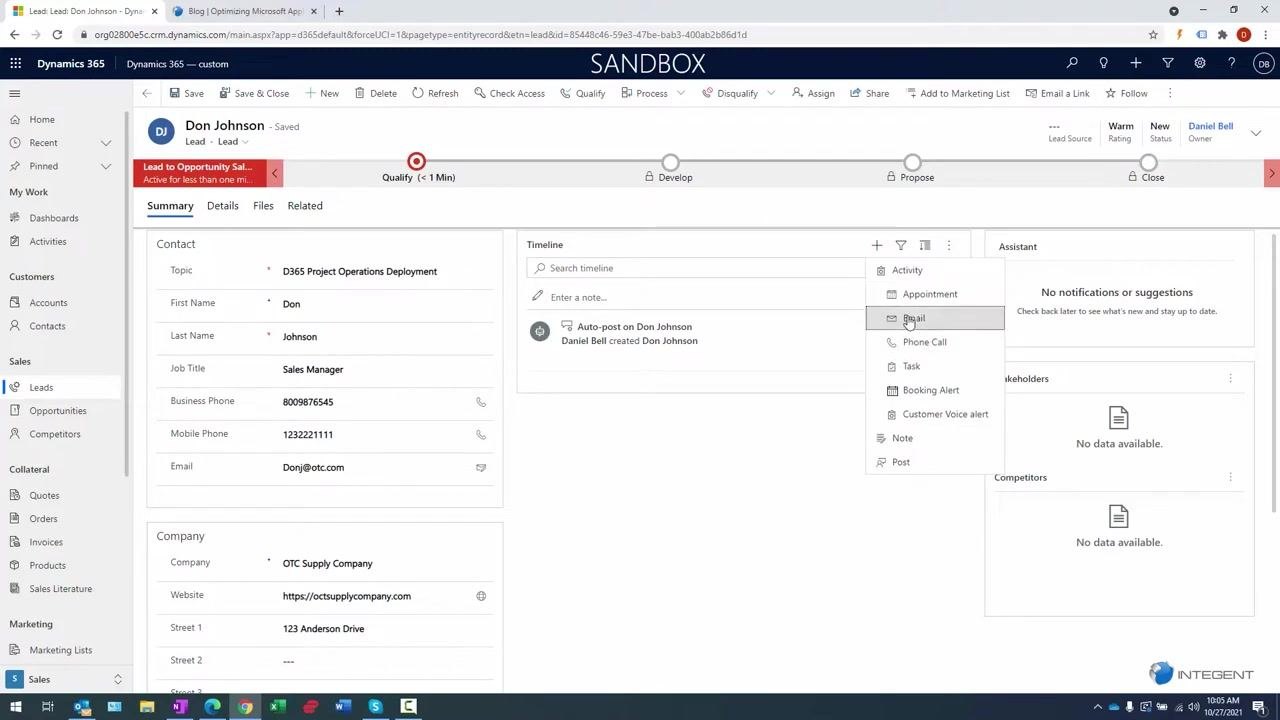
Task: Open the Sales area switcher
Action: (x=66, y=679)
